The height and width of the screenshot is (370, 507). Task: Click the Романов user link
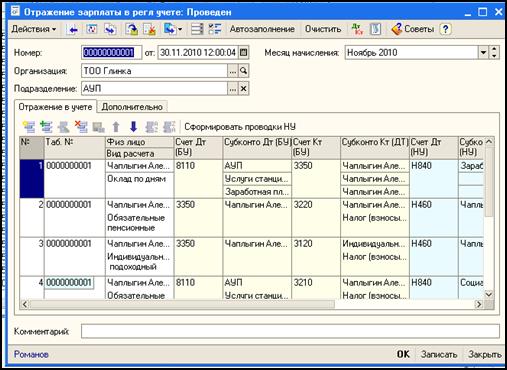pos(31,354)
